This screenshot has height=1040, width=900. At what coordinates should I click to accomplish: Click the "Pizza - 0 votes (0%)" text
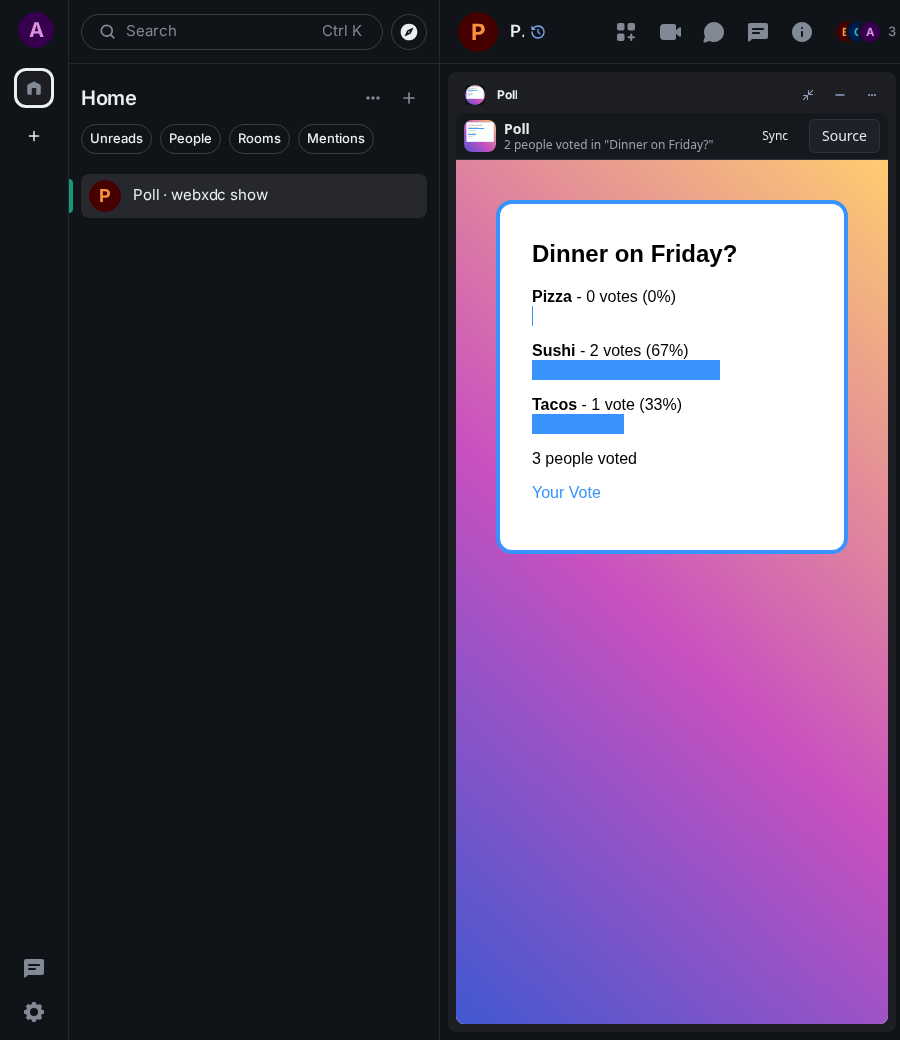[x=604, y=296]
